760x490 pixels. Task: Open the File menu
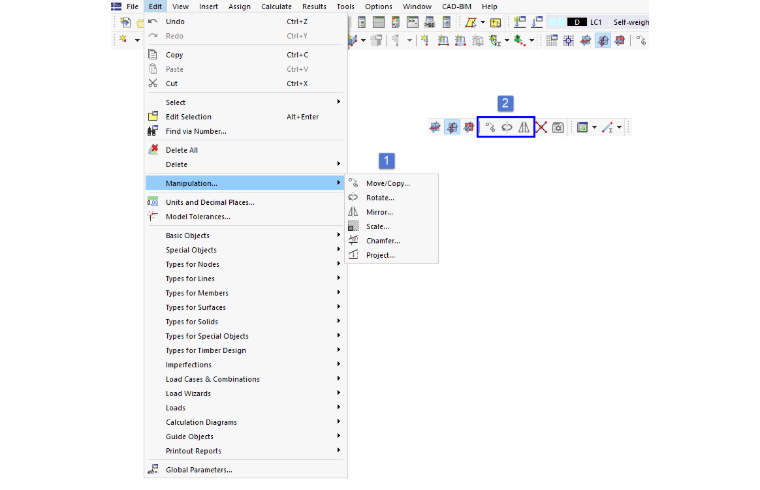(x=132, y=6)
